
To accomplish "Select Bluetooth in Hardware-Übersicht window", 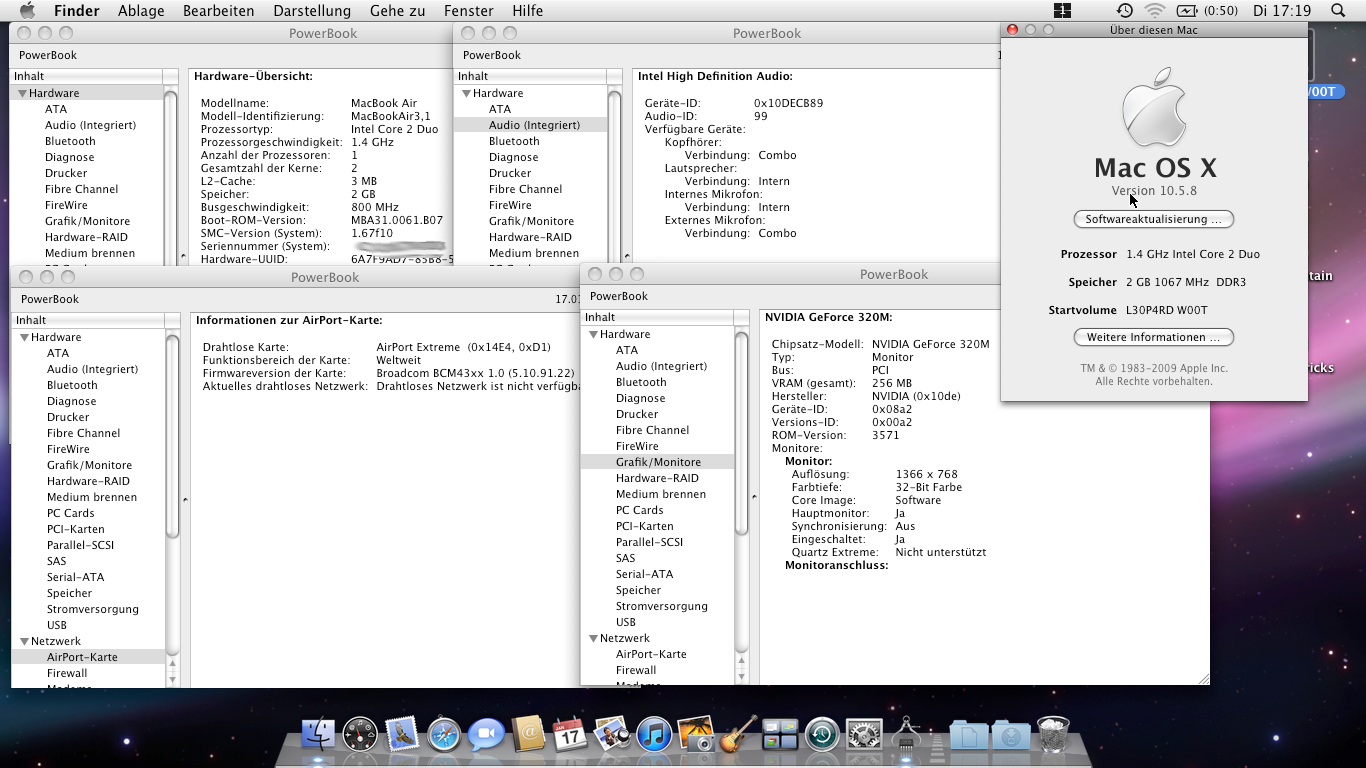I will coord(70,141).
